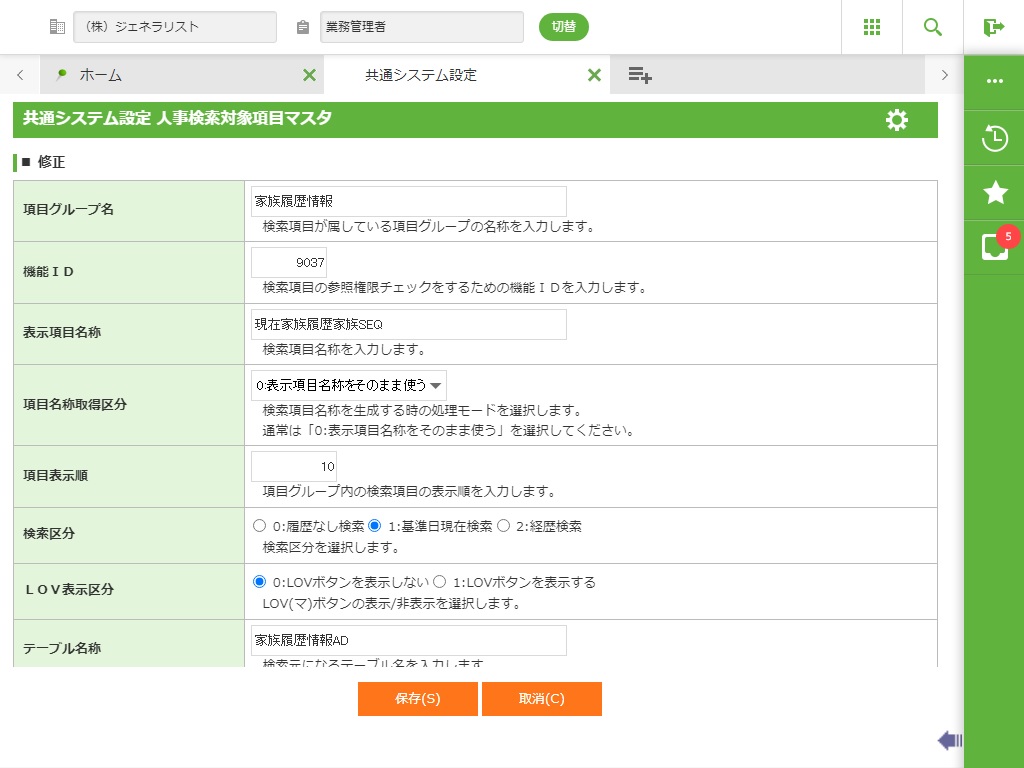Viewport: 1024px width, 768px height.
Task: Click the logout icon at top right
Action: (x=993, y=27)
